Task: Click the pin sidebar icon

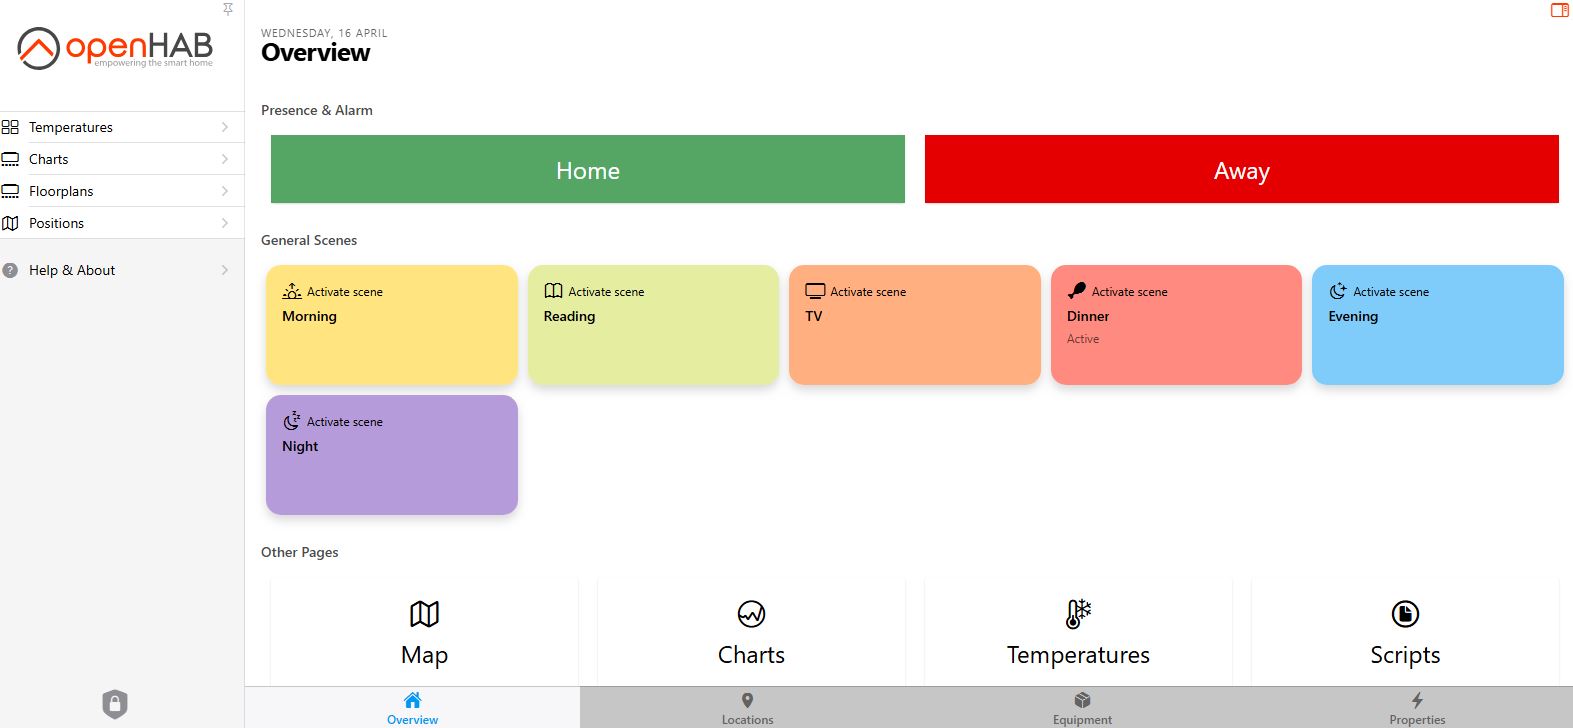Action: 228,9
